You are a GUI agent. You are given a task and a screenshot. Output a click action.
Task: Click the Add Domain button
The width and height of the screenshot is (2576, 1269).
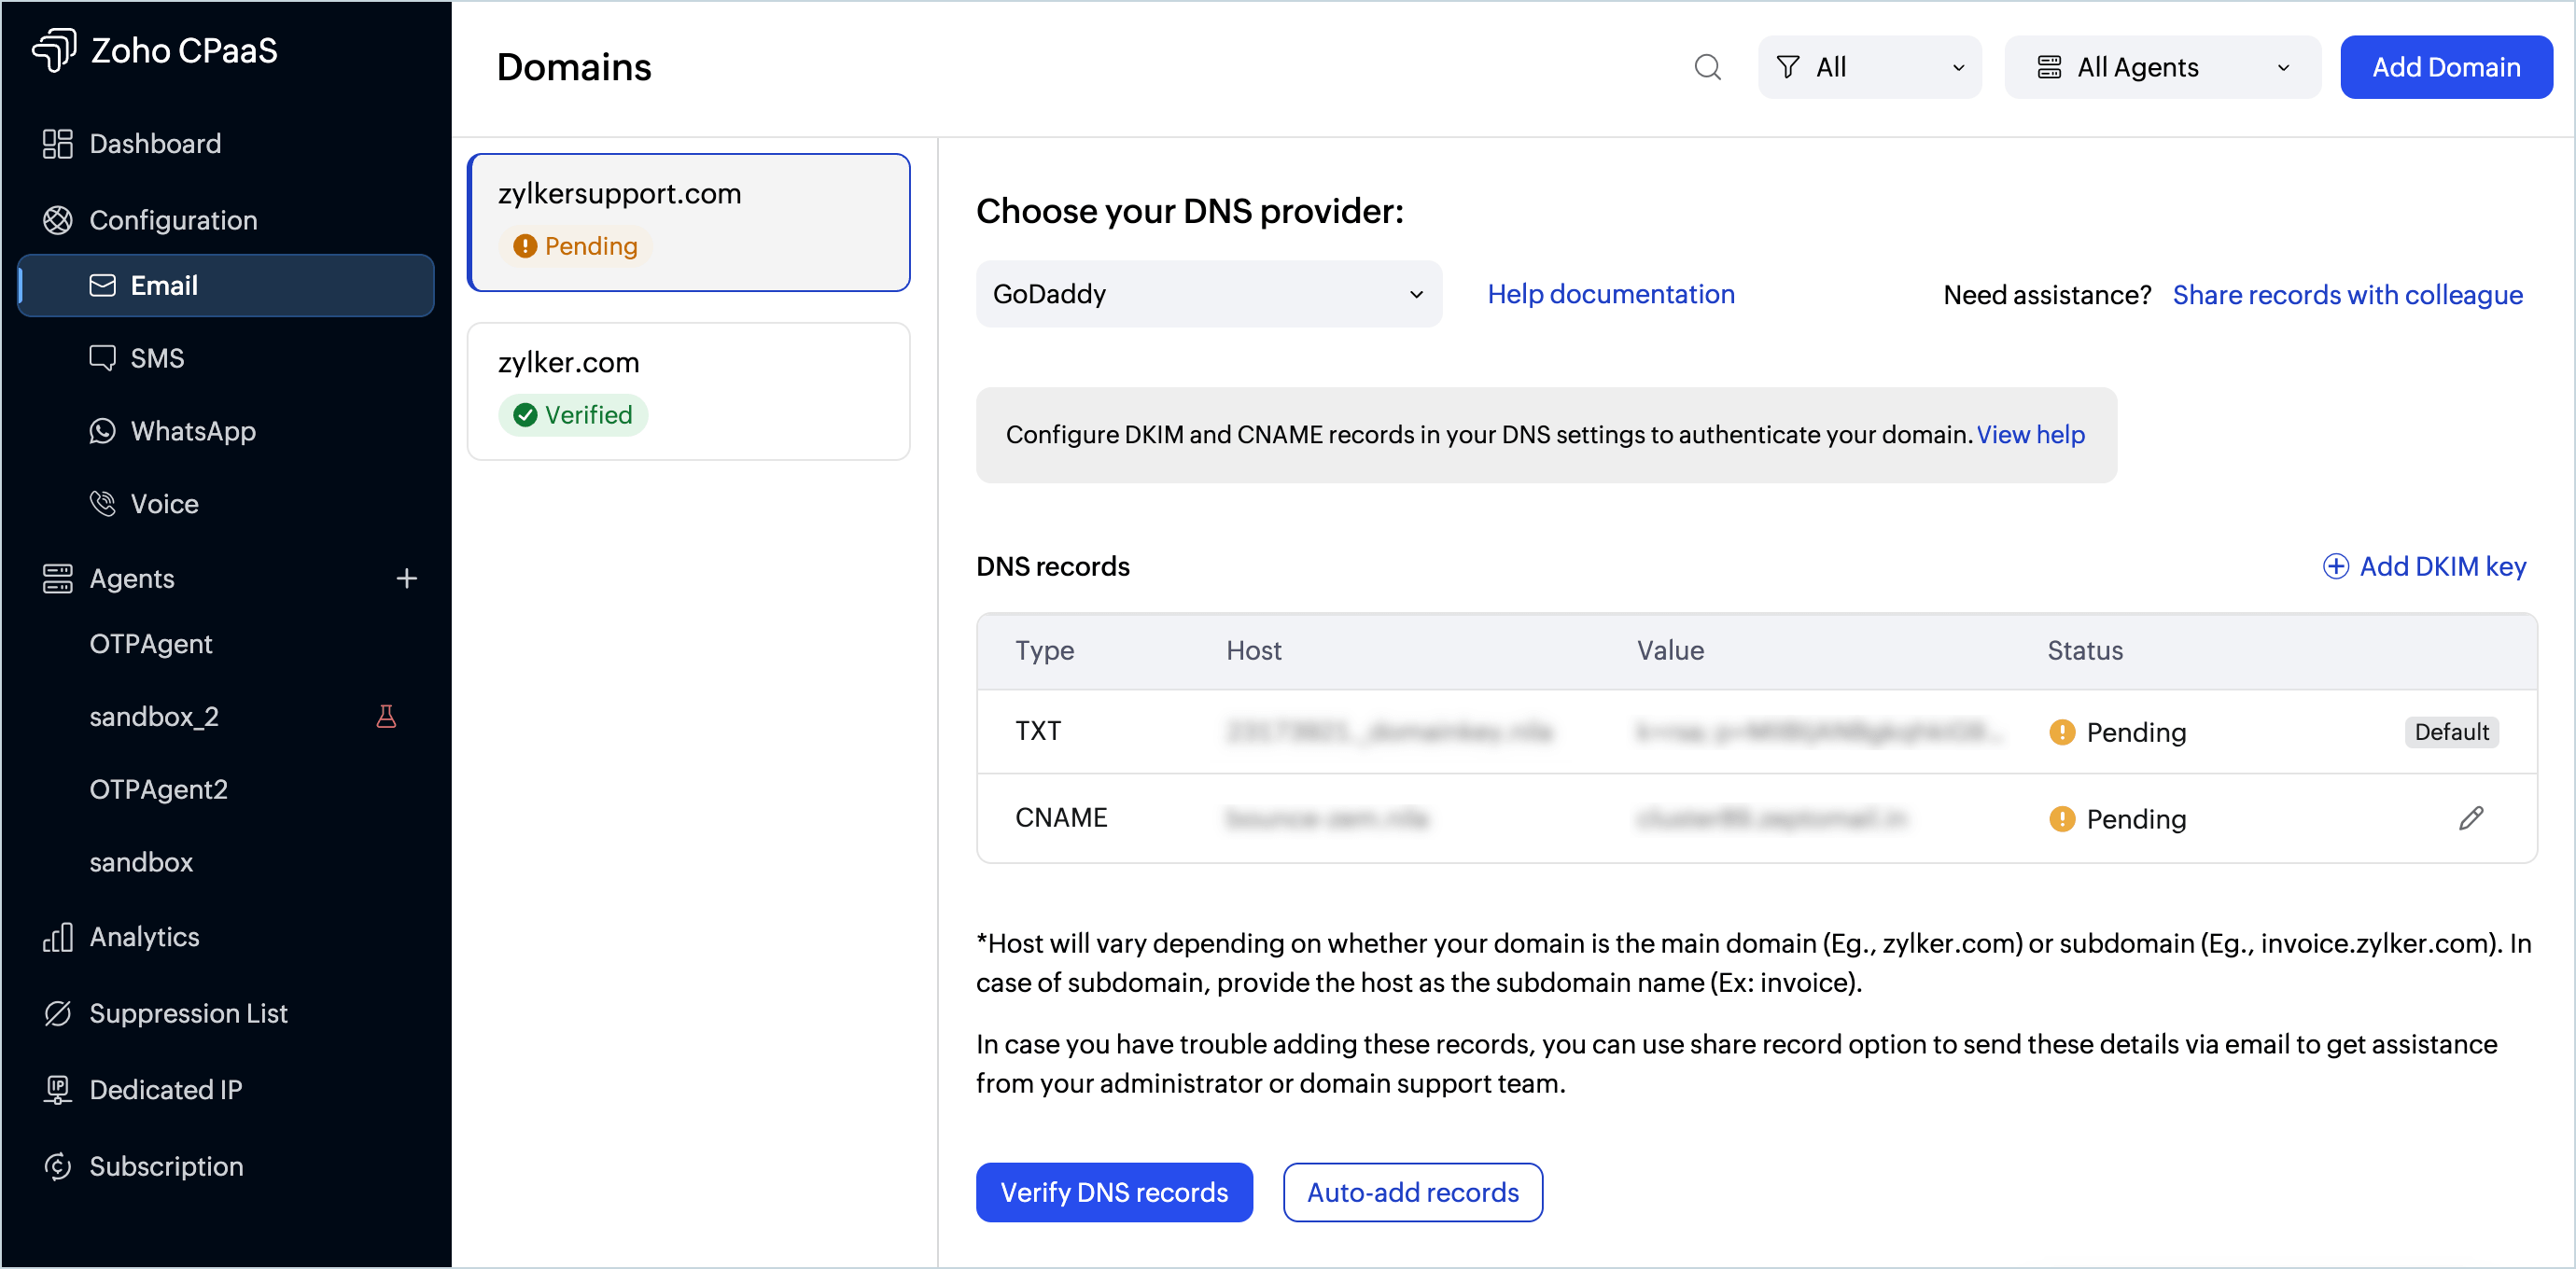click(2446, 67)
